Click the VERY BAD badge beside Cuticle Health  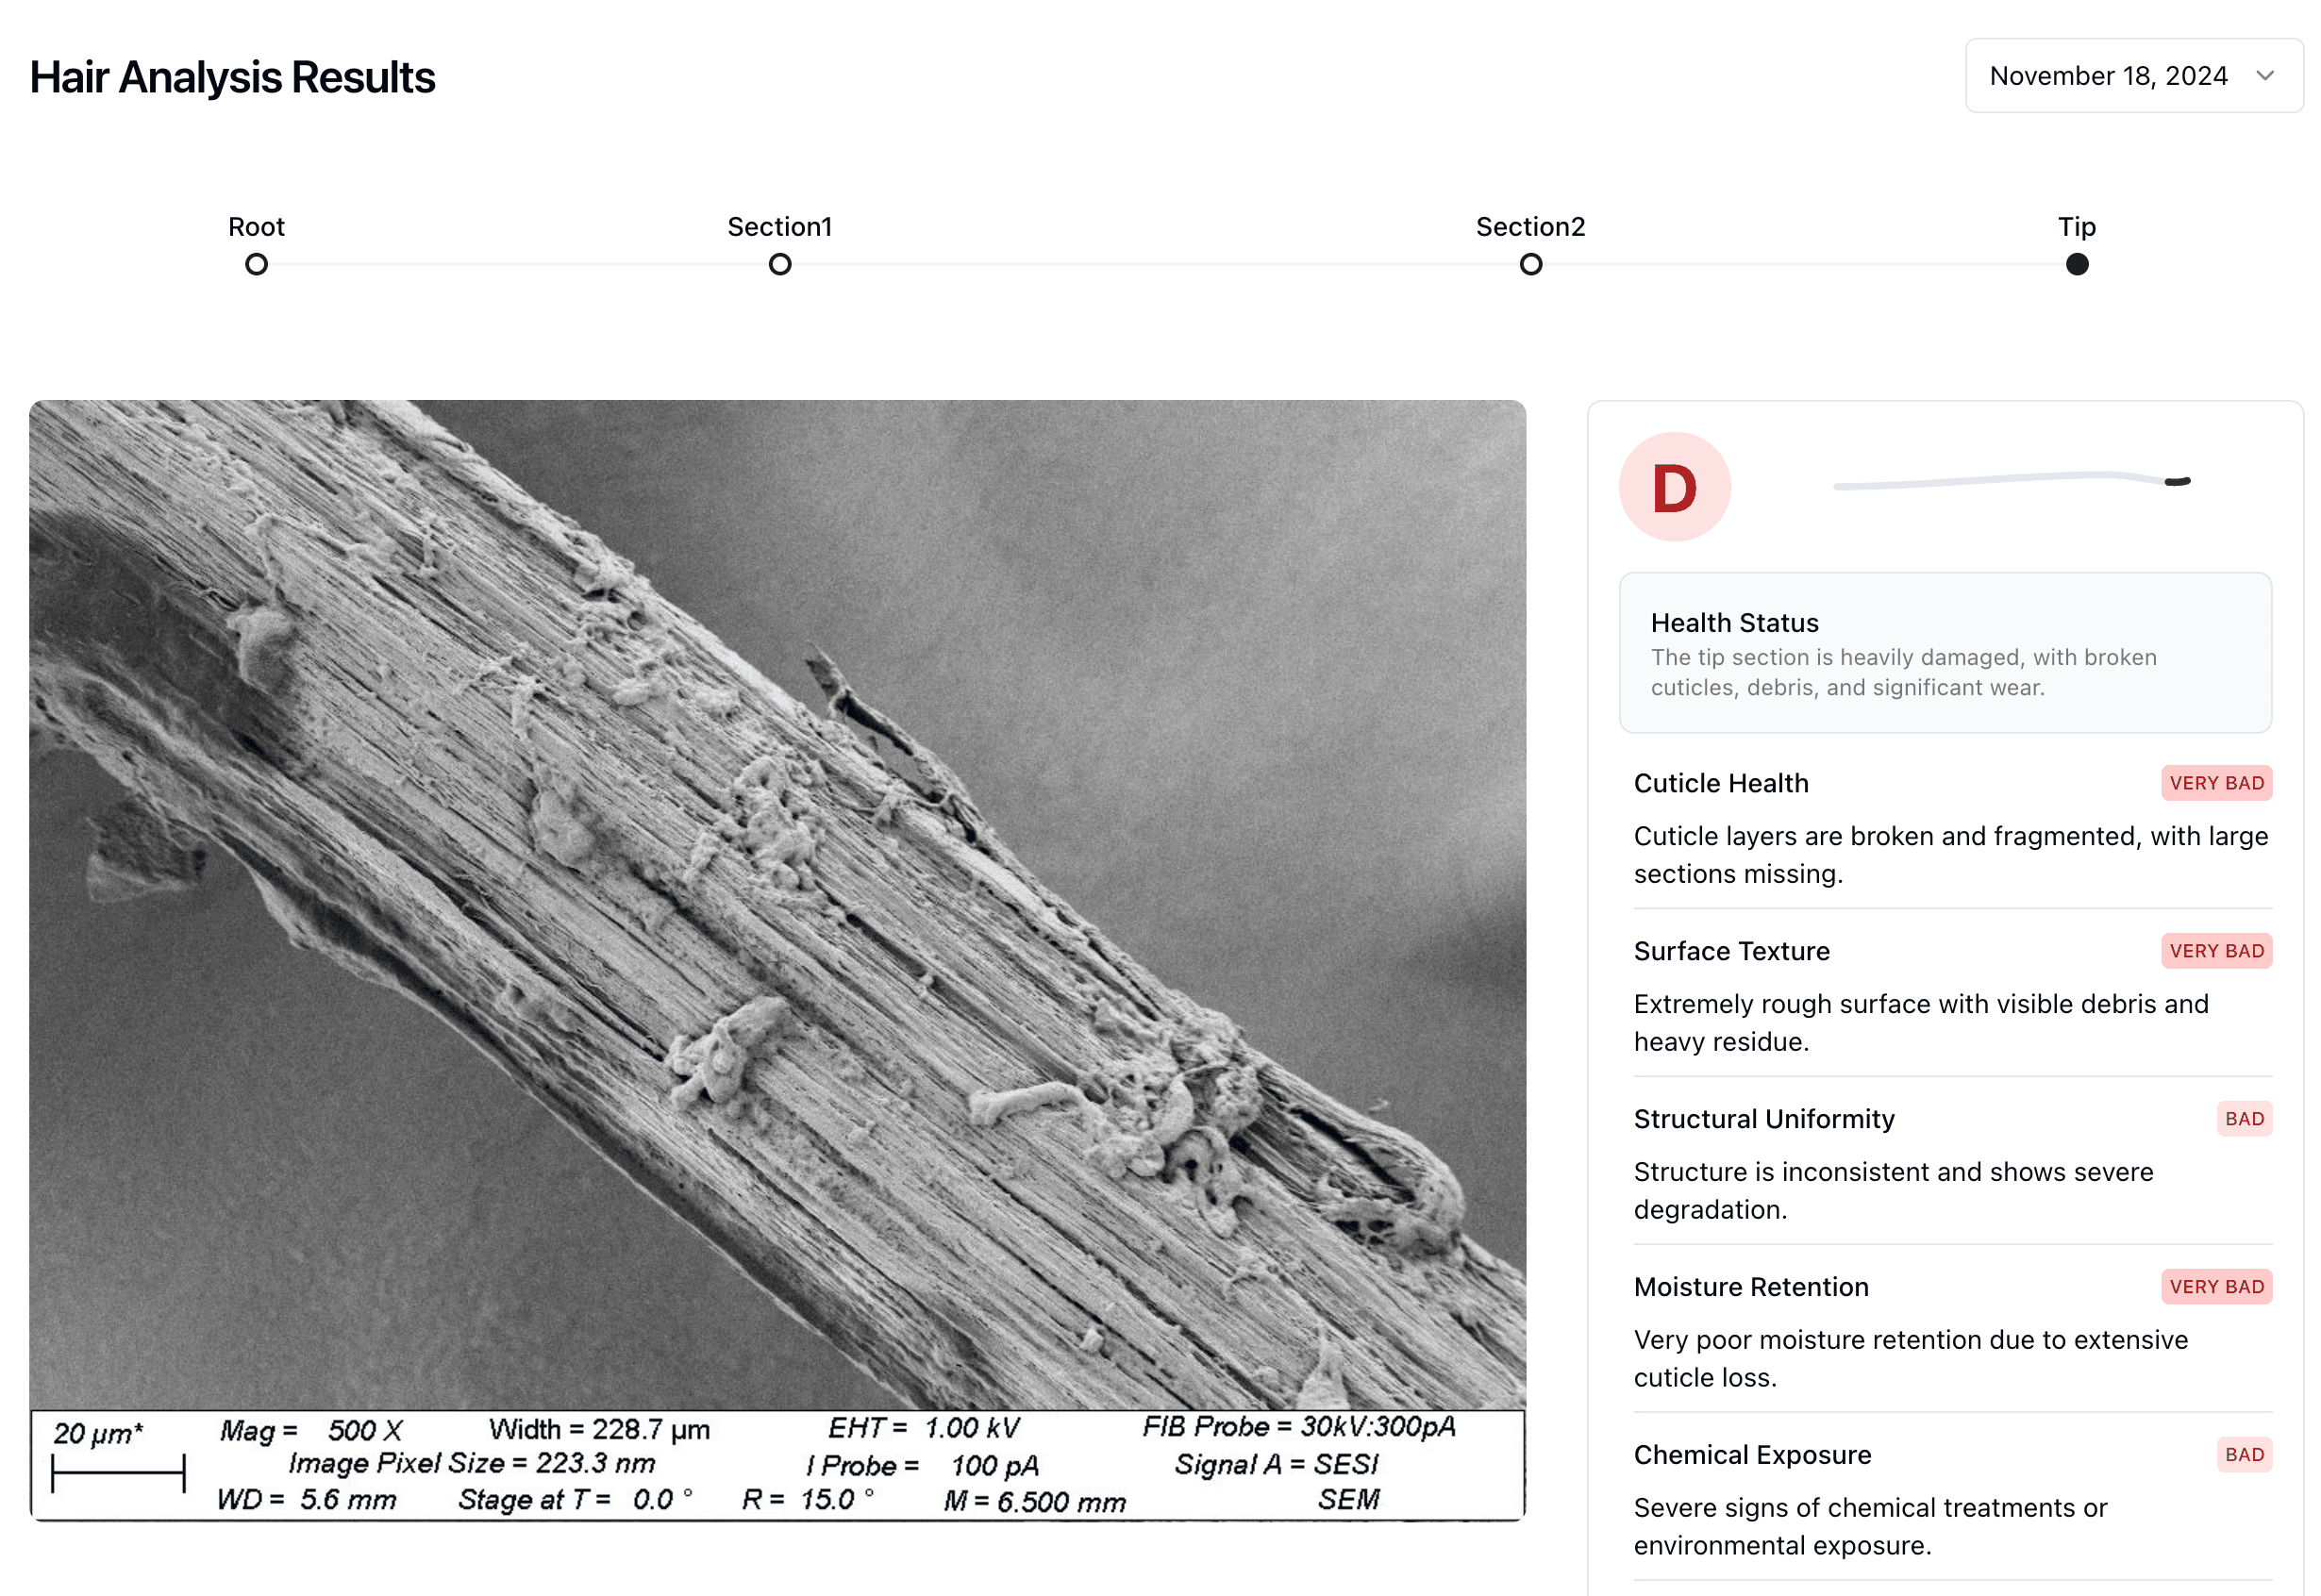(2215, 783)
